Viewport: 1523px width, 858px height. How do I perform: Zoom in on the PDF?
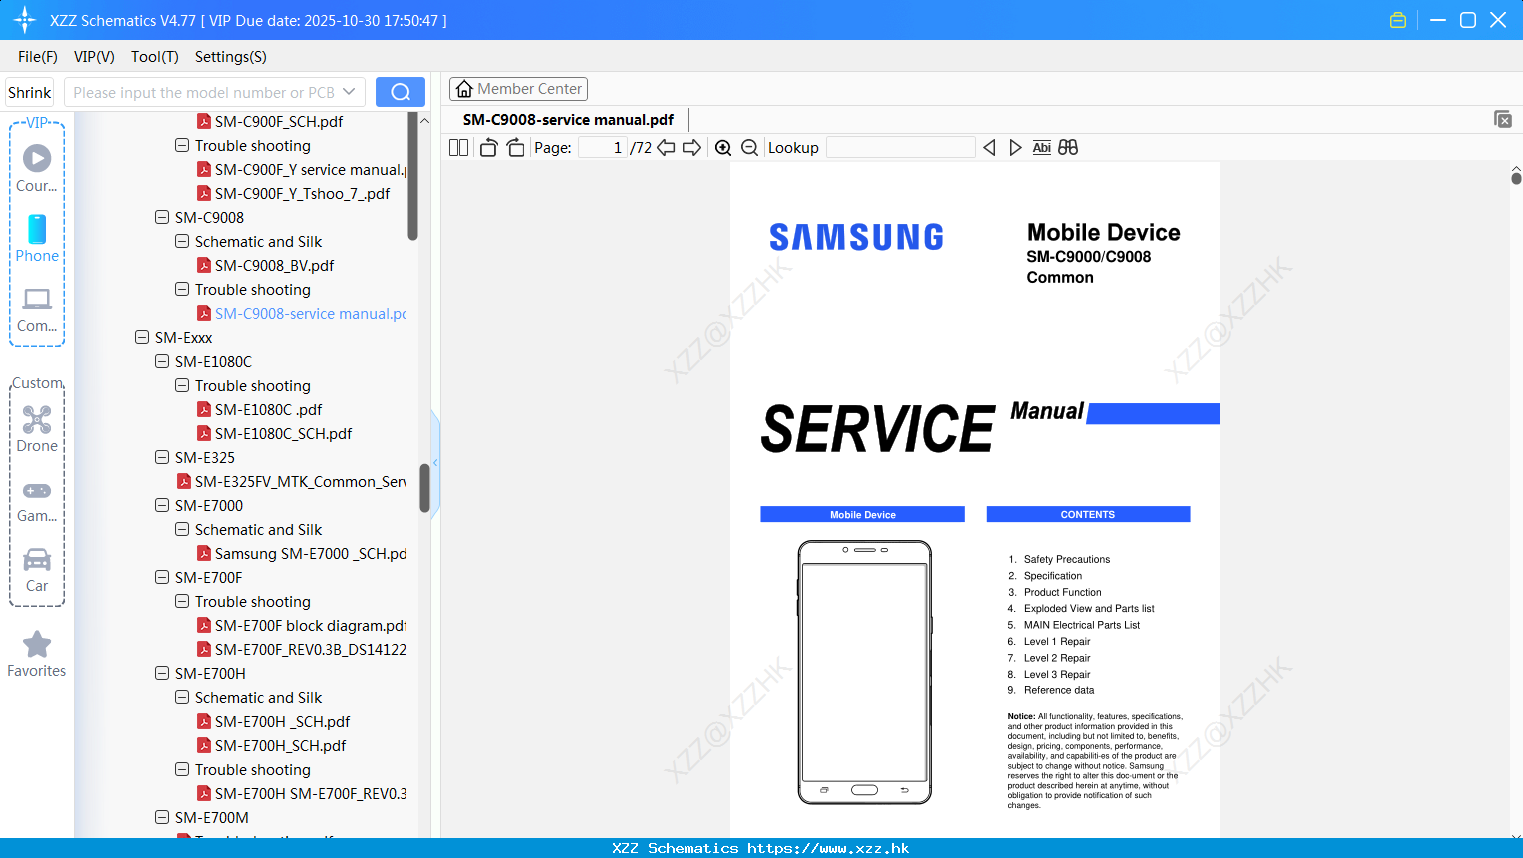[723, 147]
